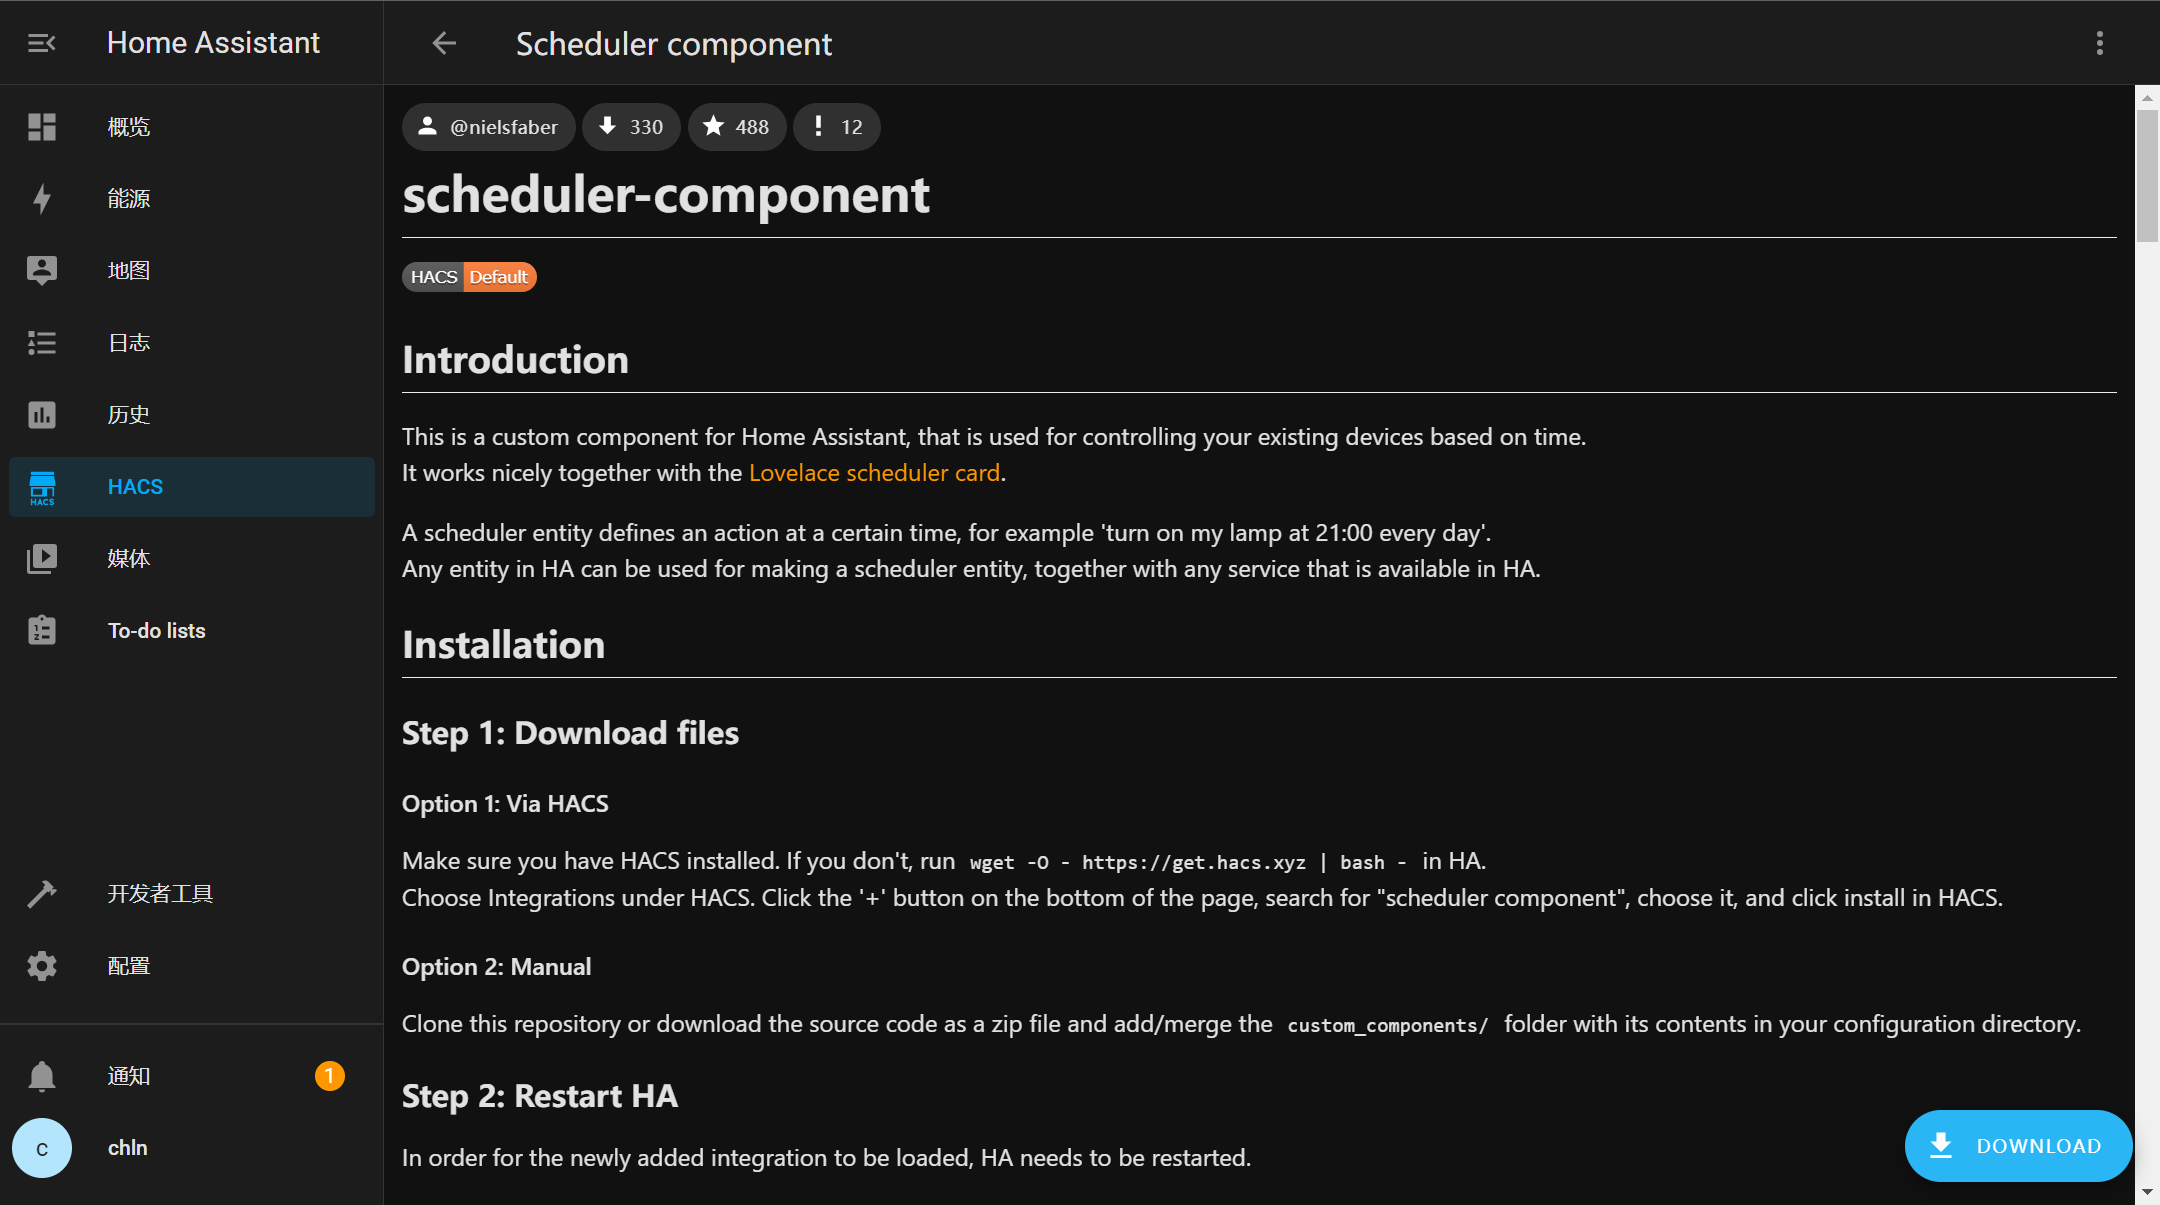
Task: Open the 开发者工具 hammer icon
Action: pyautogui.click(x=42, y=894)
